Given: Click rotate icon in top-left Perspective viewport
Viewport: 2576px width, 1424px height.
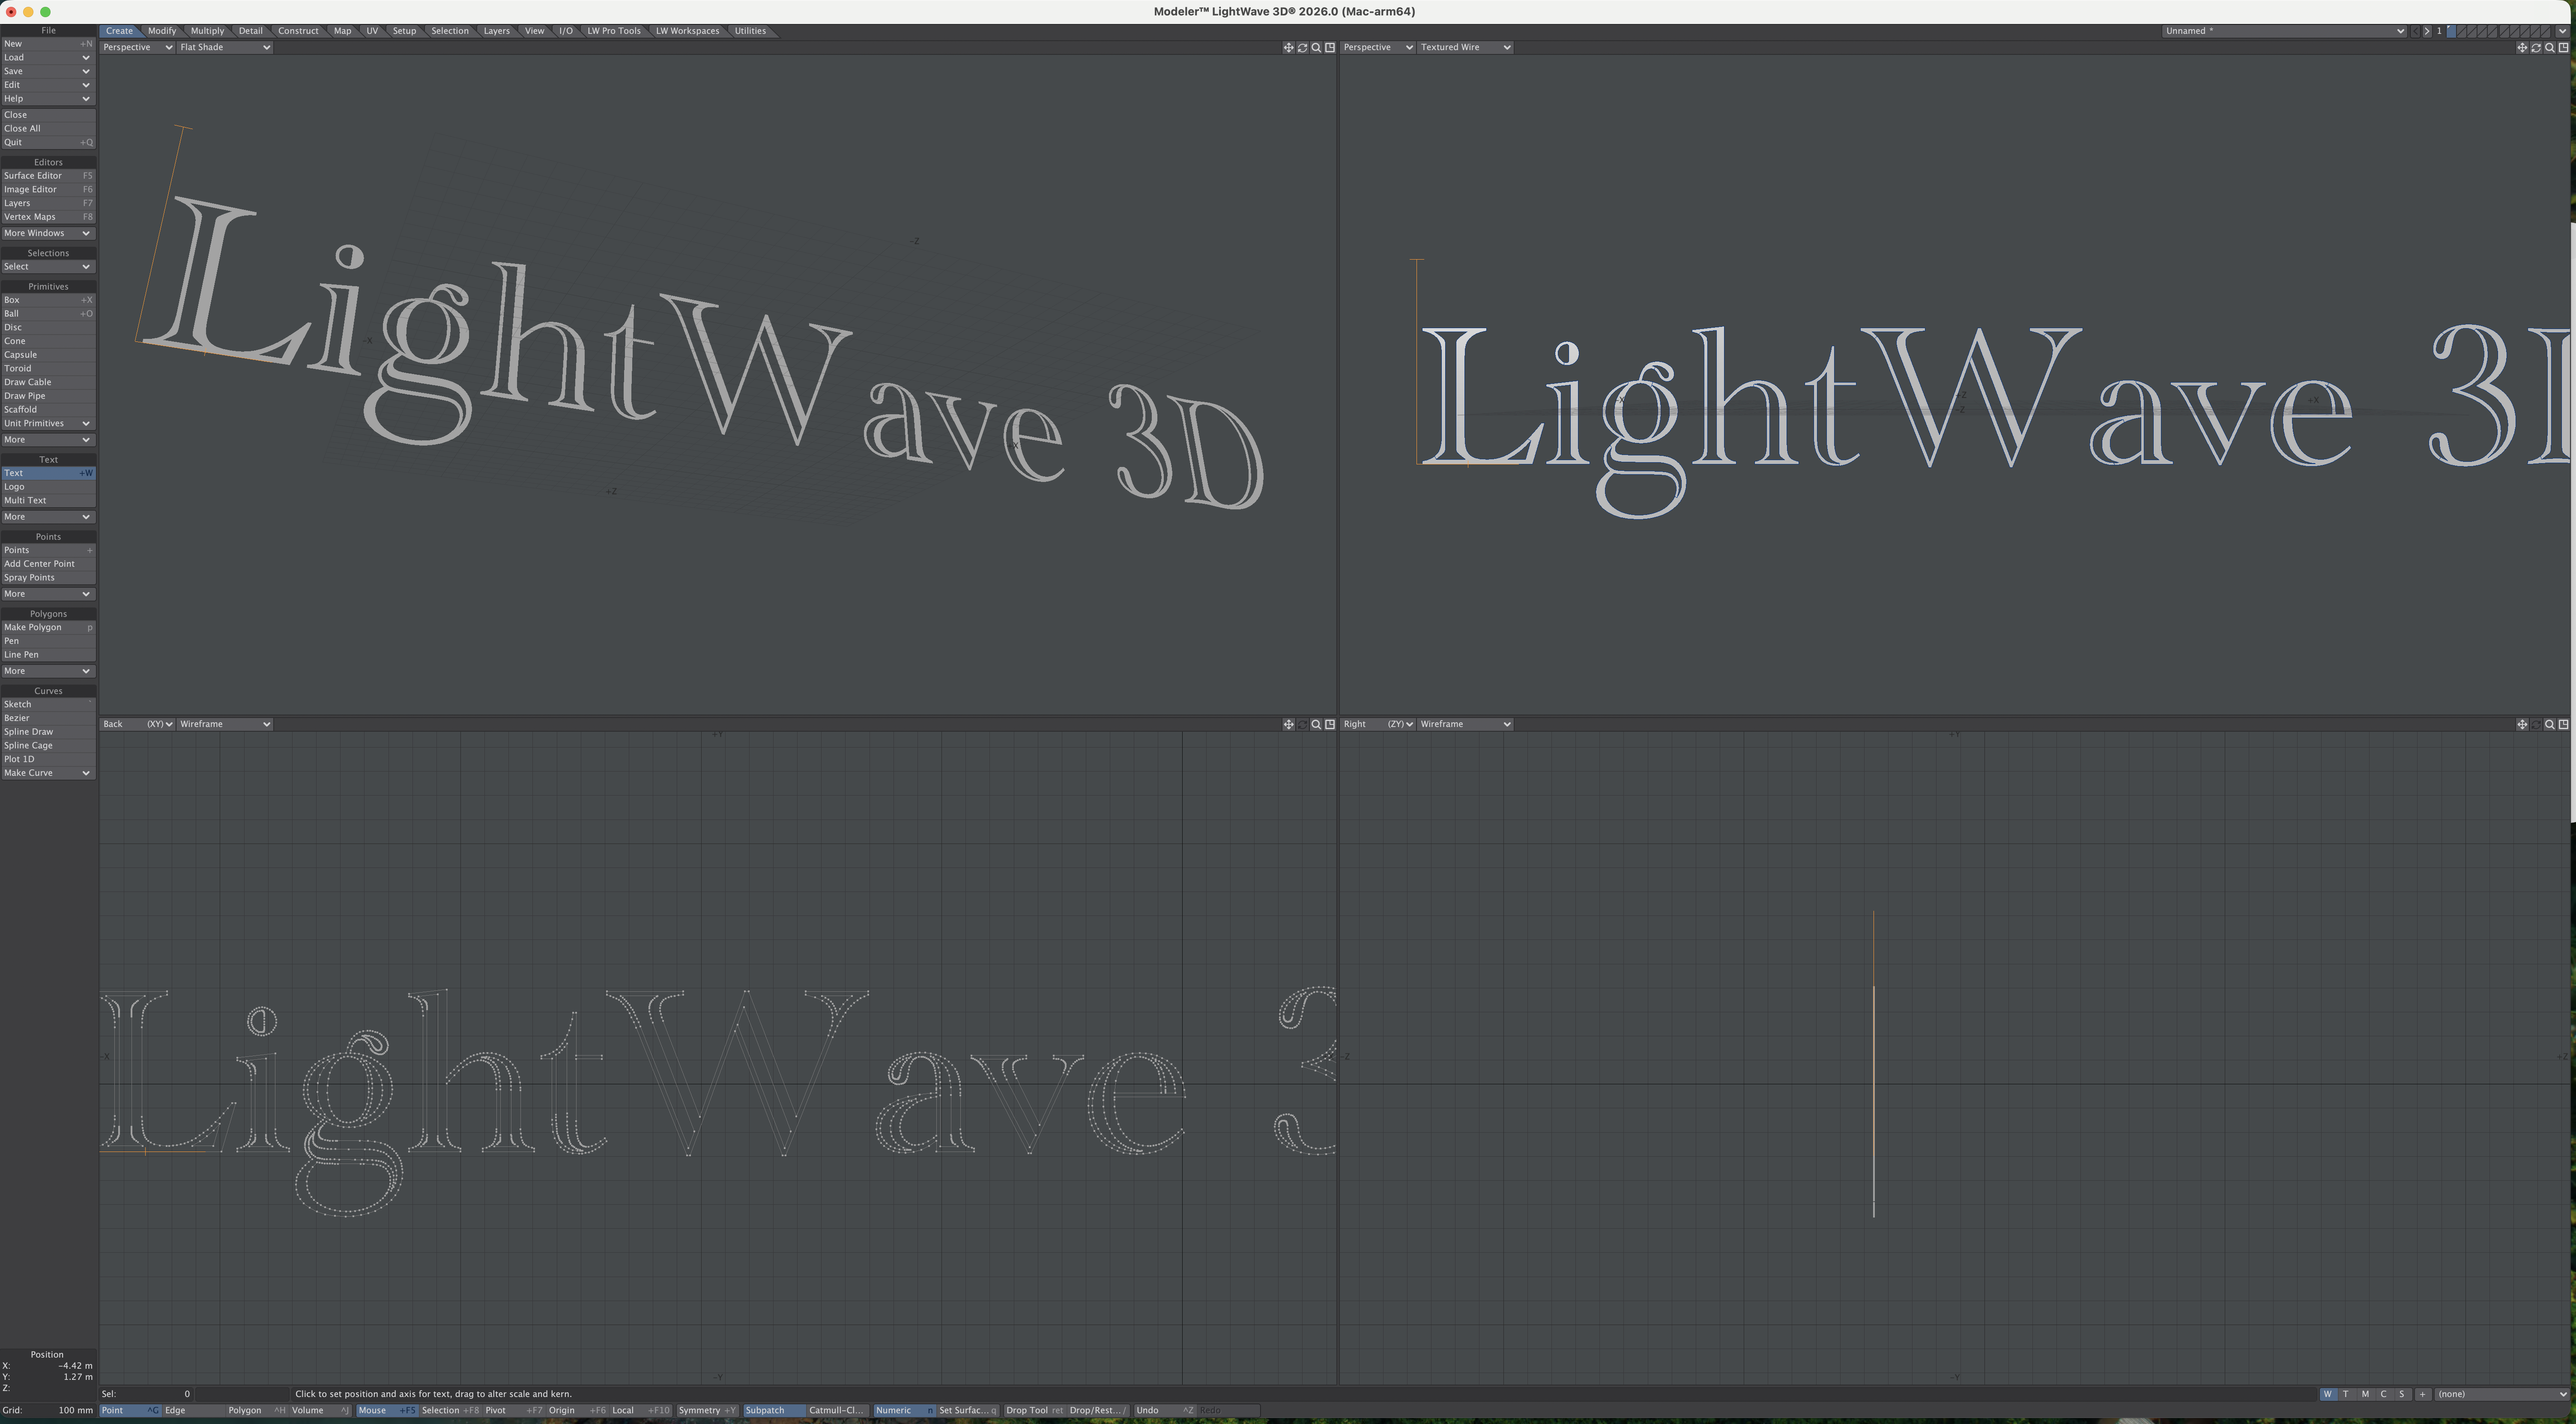Looking at the screenshot, I should tap(1302, 47).
